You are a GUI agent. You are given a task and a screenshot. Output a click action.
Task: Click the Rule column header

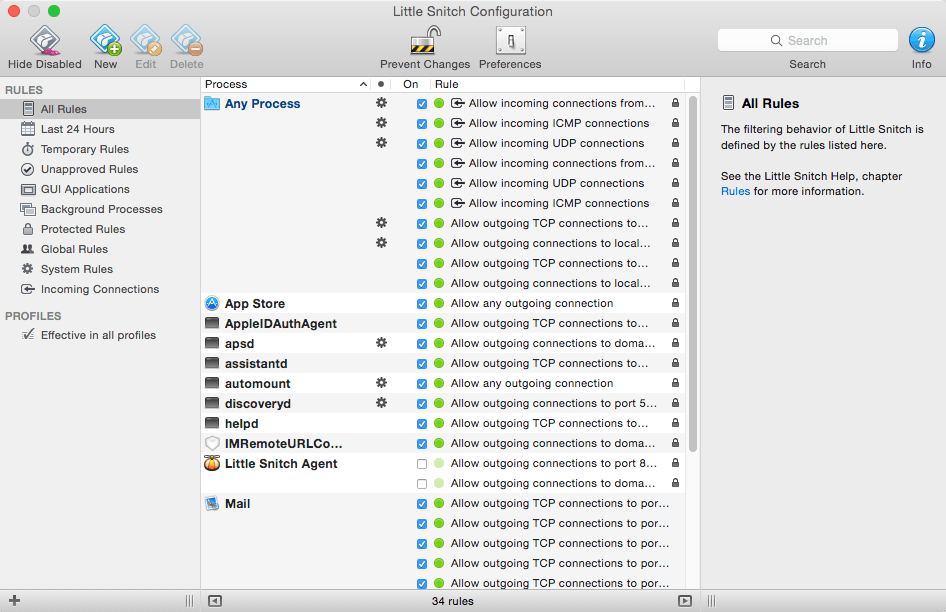[558, 84]
